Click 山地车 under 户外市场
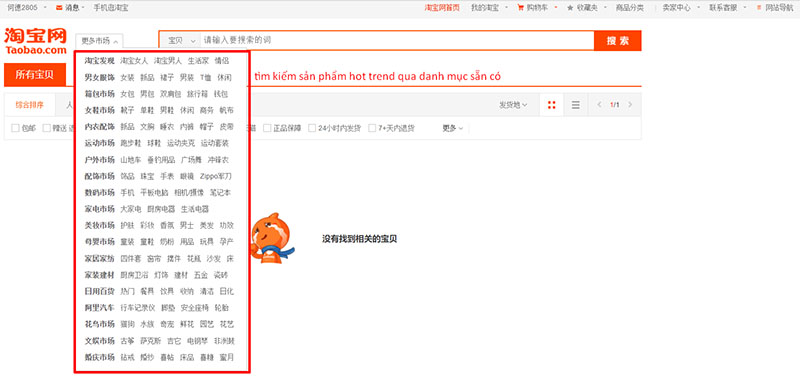Image resolution: width=800 pixels, height=381 pixels. pos(131,160)
